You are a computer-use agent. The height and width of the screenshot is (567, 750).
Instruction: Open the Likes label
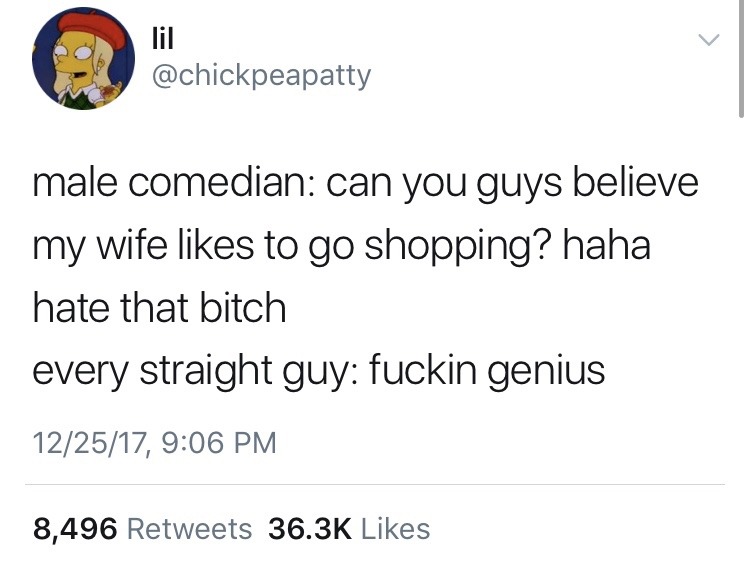396,529
